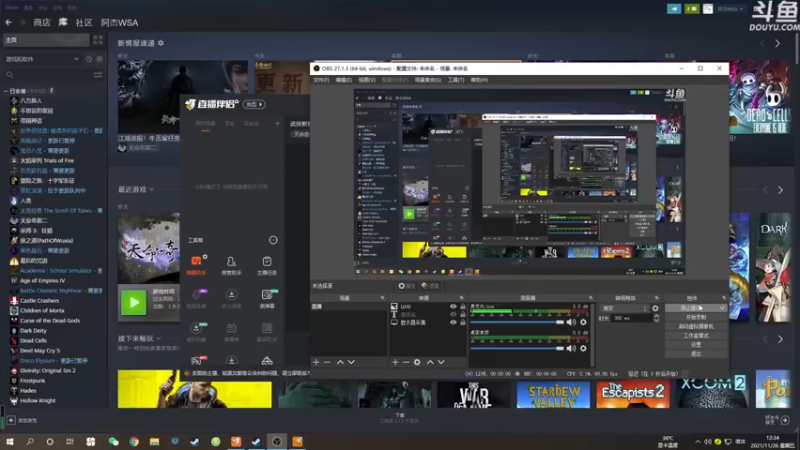Move the source up in OBS sources panel
Screen dimensions: 800x450
[430, 362]
